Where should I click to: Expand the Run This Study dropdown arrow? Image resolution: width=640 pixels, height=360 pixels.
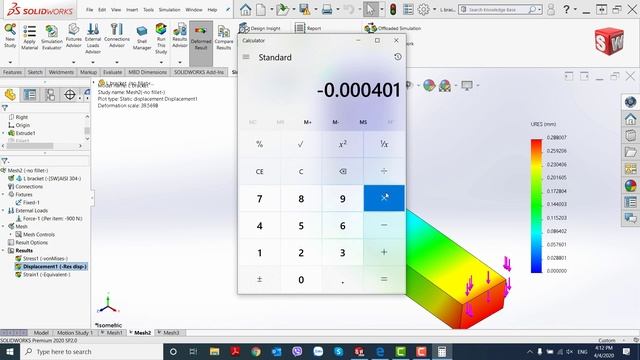click(x=161, y=62)
